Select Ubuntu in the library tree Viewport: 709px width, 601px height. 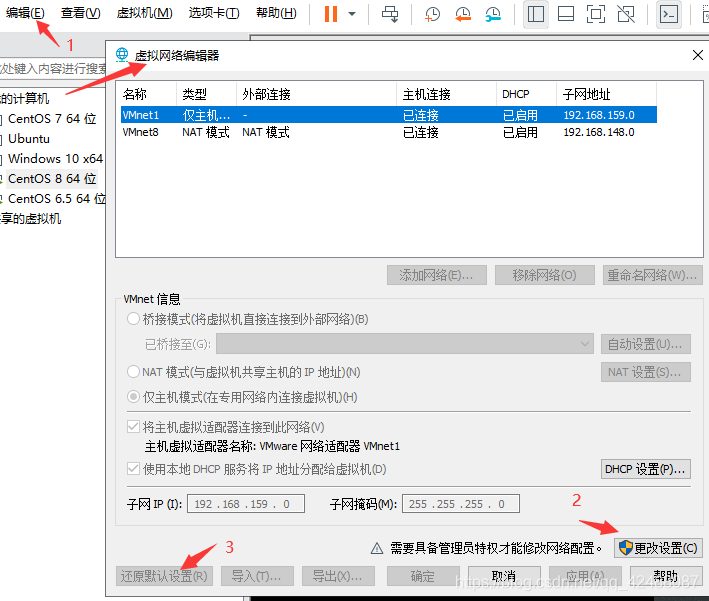(29, 138)
